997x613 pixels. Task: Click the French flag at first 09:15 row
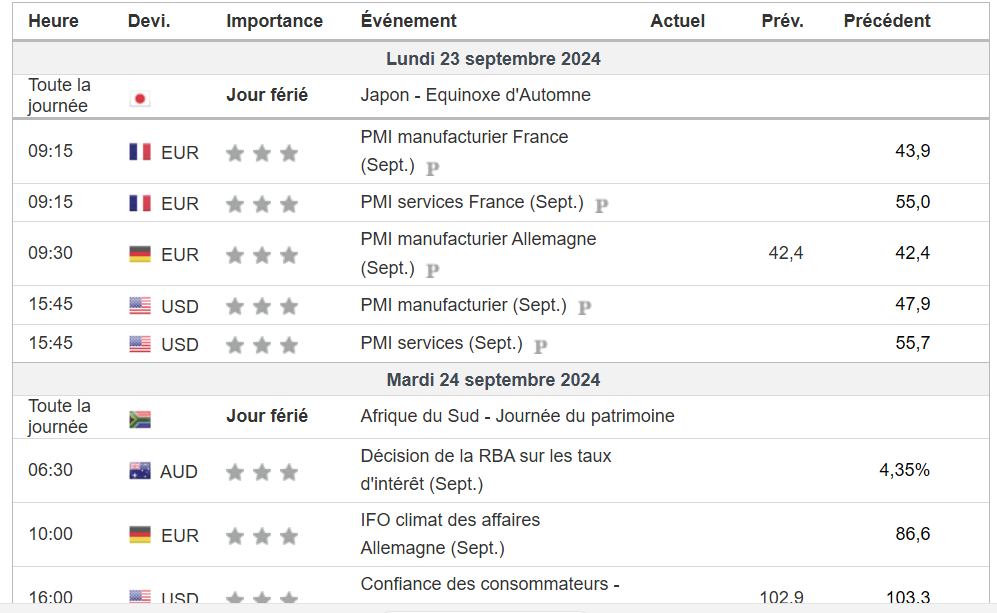click(140, 152)
